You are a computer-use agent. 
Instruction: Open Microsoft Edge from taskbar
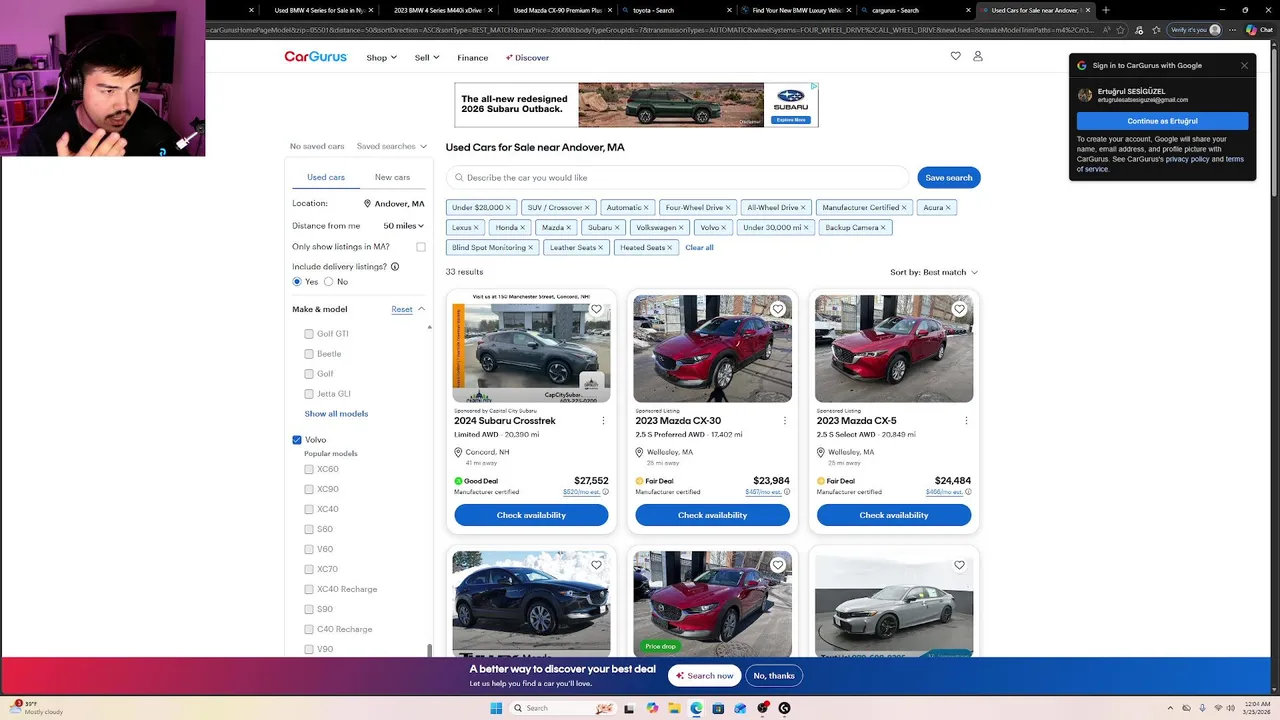click(696, 708)
